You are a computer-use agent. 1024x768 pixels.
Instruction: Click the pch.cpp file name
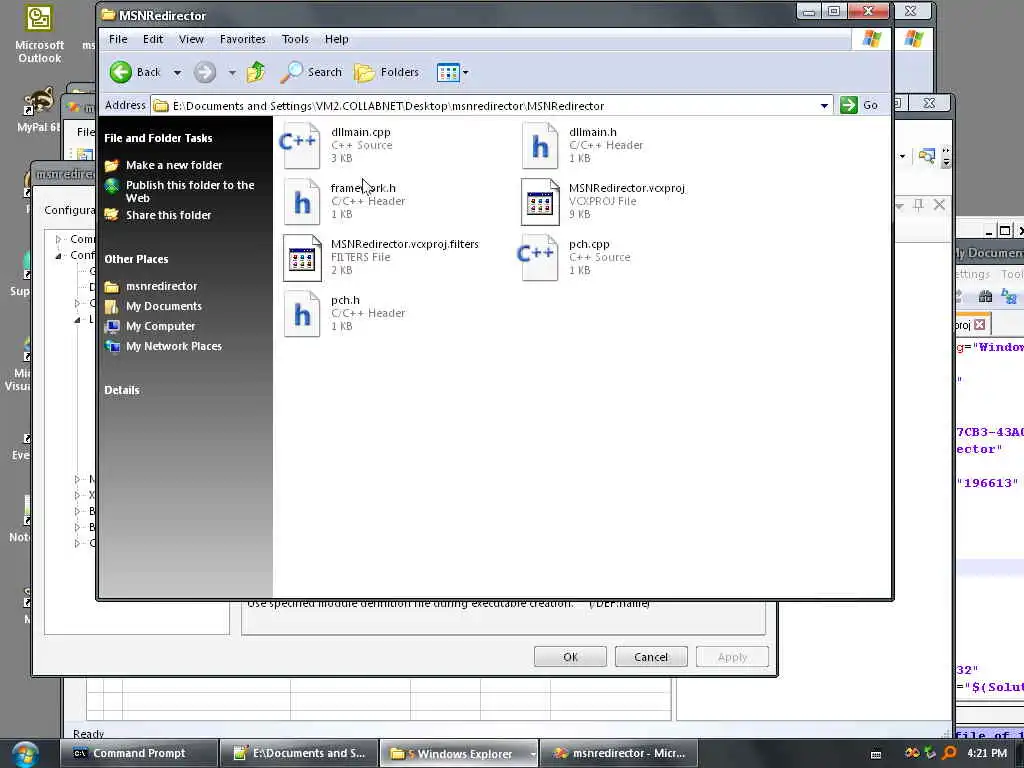click(x=589, y=244)
